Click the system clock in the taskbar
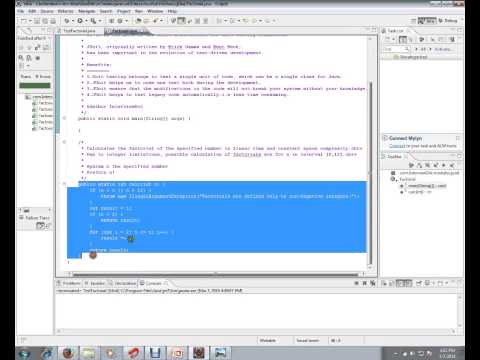This screenshot has height=360, width=480. pyautogui.click(x=447, y=353)
